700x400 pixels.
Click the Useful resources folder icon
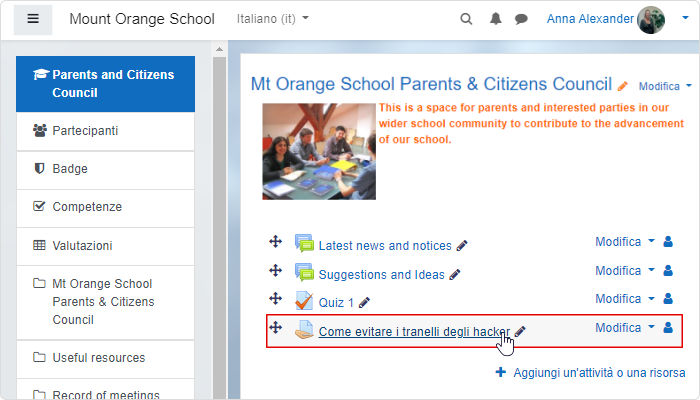(x=39, y=357)
